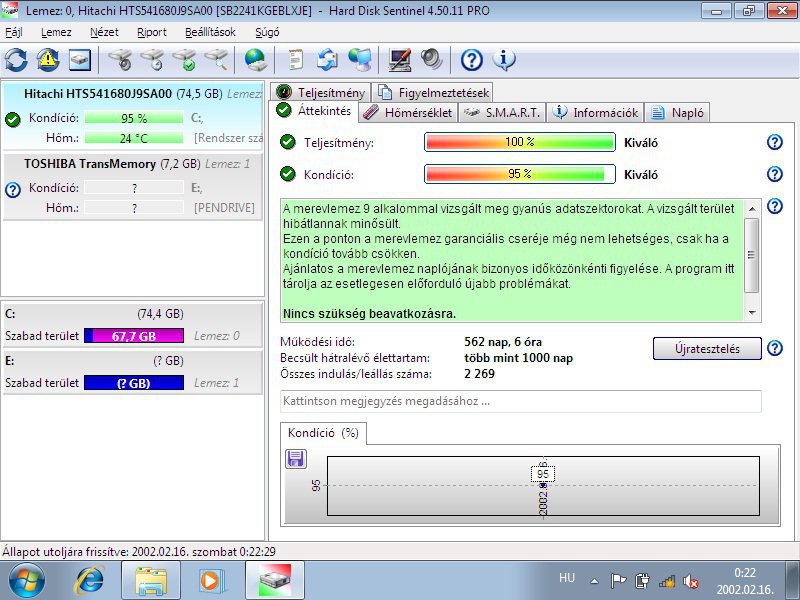Screen dimensions: 800x600
Task: Click the Kondíció 95 % gradient bar
Action: pos(519,174)
